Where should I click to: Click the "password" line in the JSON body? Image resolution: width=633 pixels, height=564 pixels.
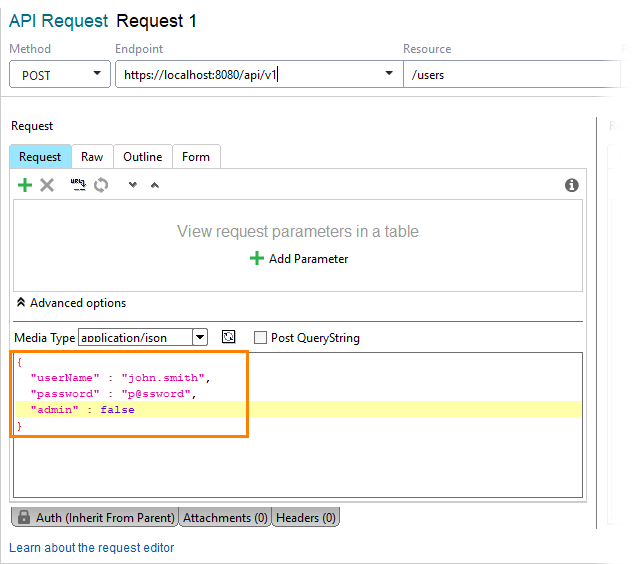point(113,394)
